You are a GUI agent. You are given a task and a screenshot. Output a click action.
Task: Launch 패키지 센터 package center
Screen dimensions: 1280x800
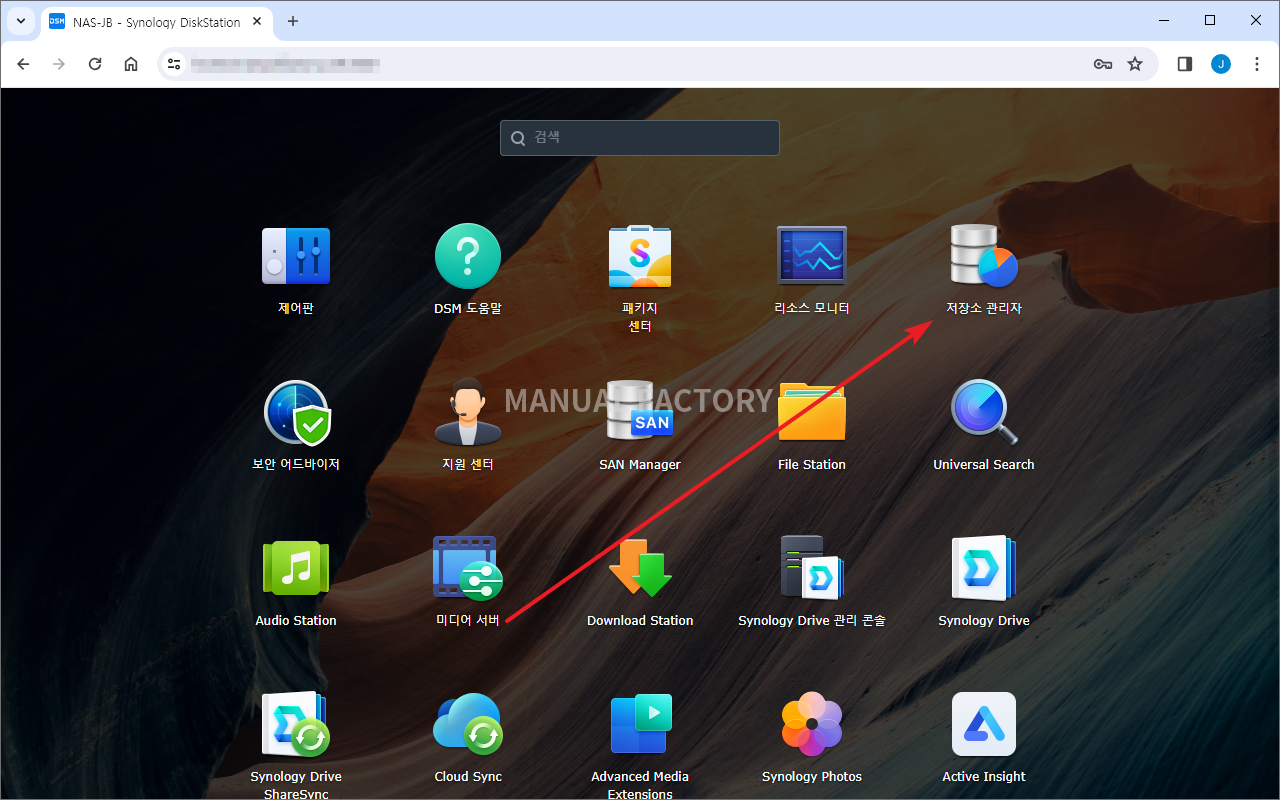pyautogui.click(x=640, y=256)
